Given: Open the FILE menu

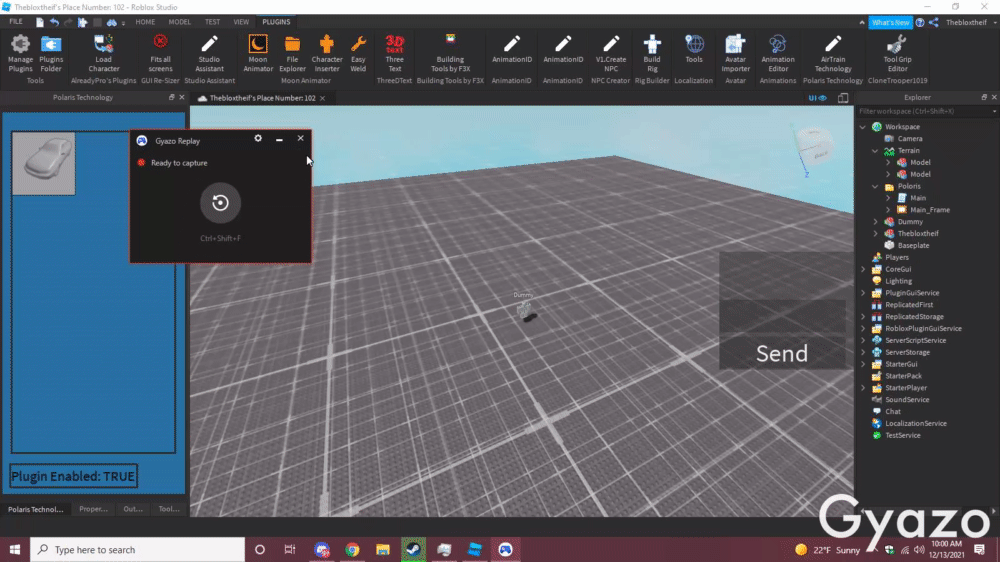Looking at the screenshot, I should [x=16, y=22].
